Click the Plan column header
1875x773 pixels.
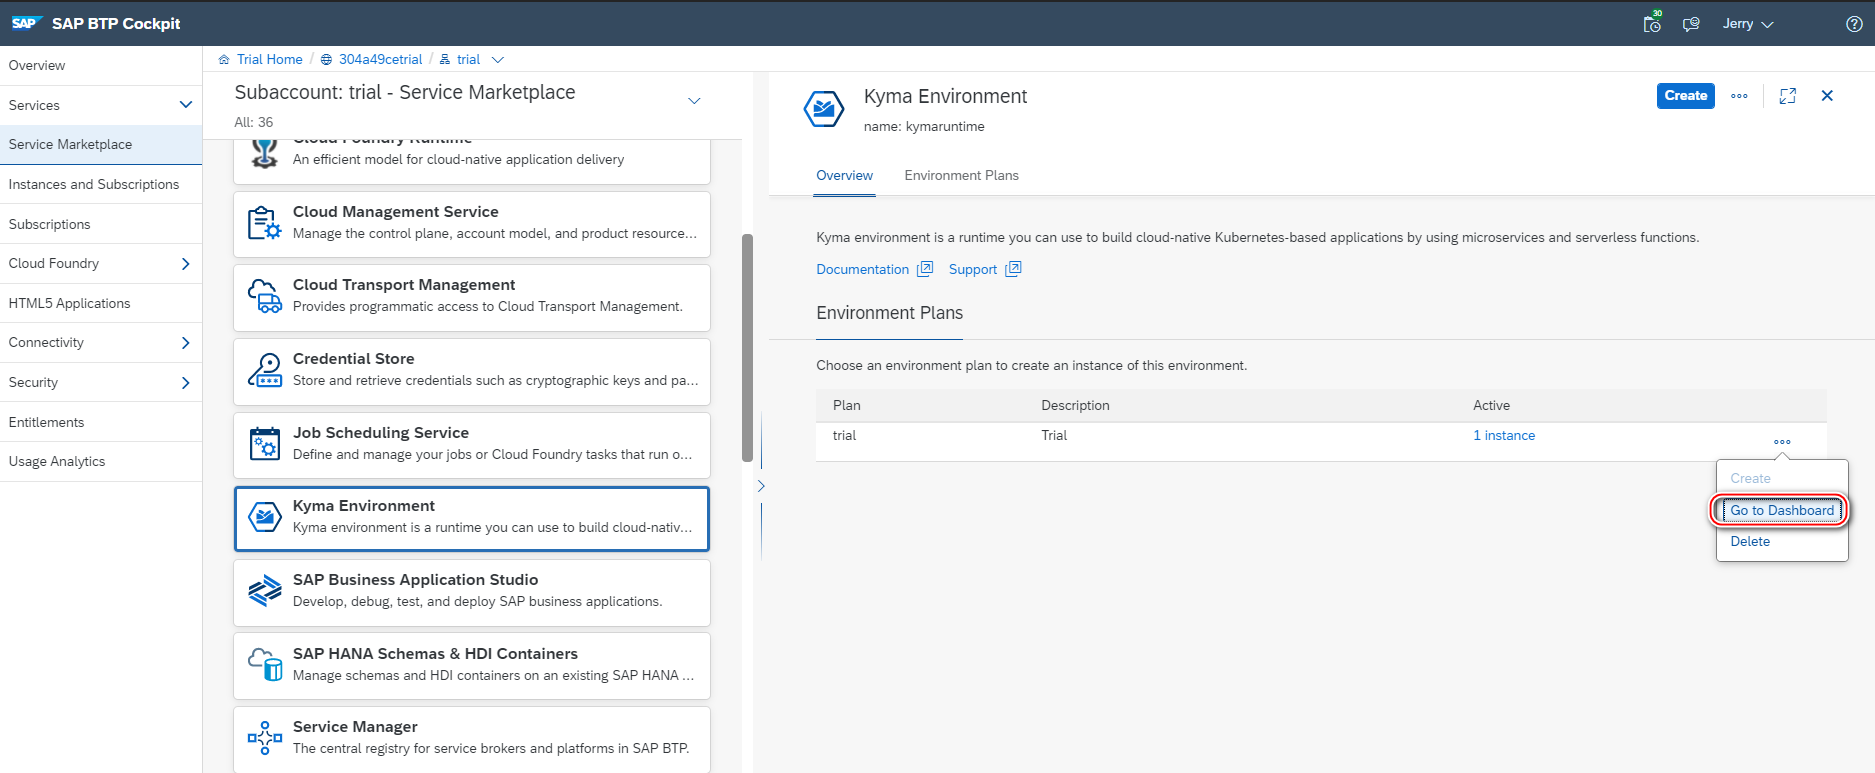point(846,405)
